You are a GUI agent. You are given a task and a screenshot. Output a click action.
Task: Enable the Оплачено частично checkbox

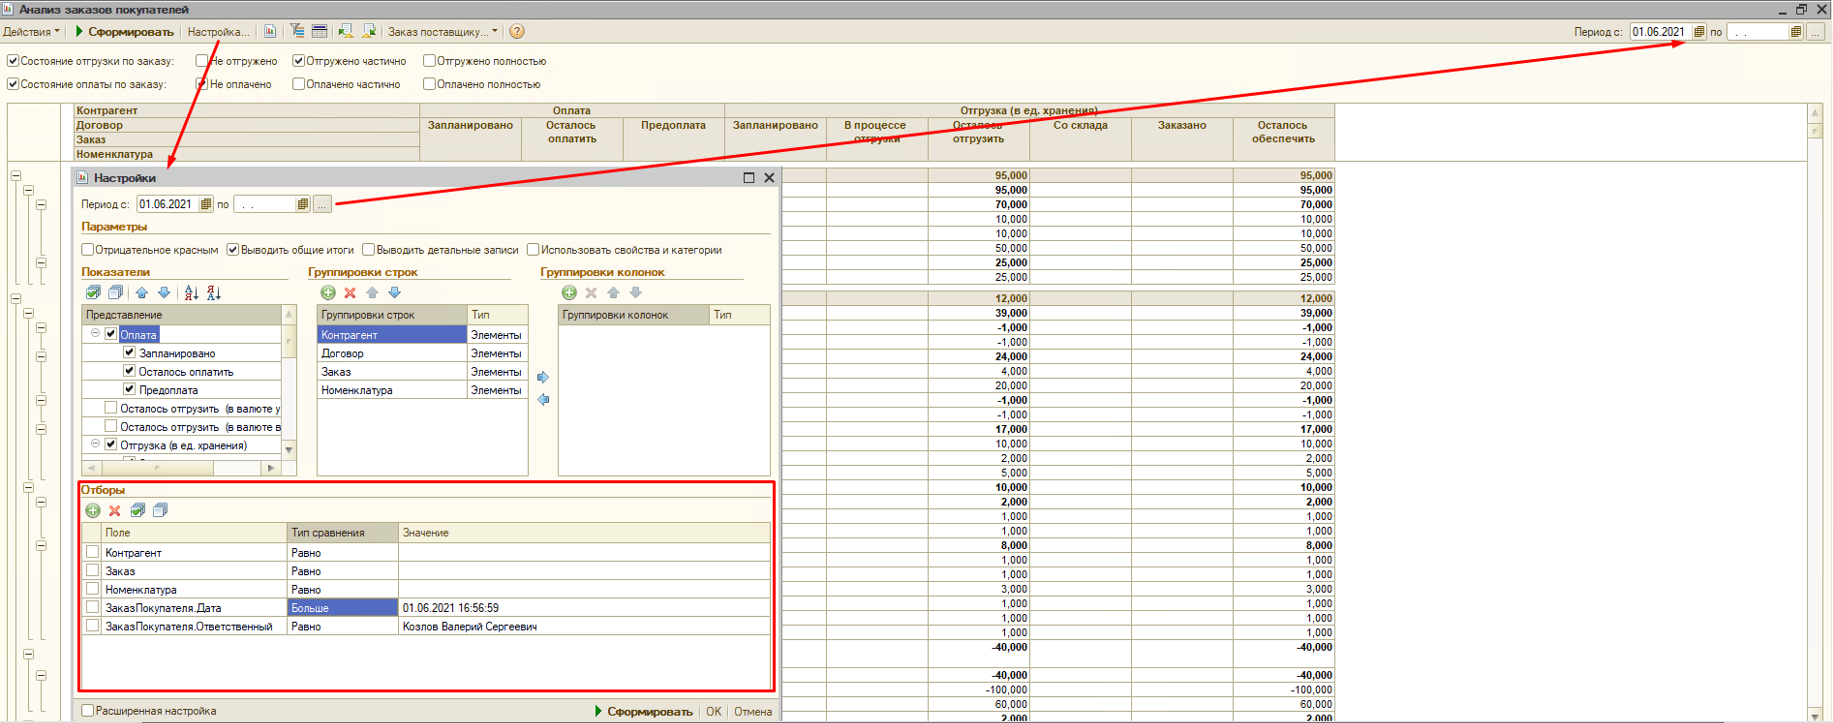pyautogui.click(x=298, y=84)
